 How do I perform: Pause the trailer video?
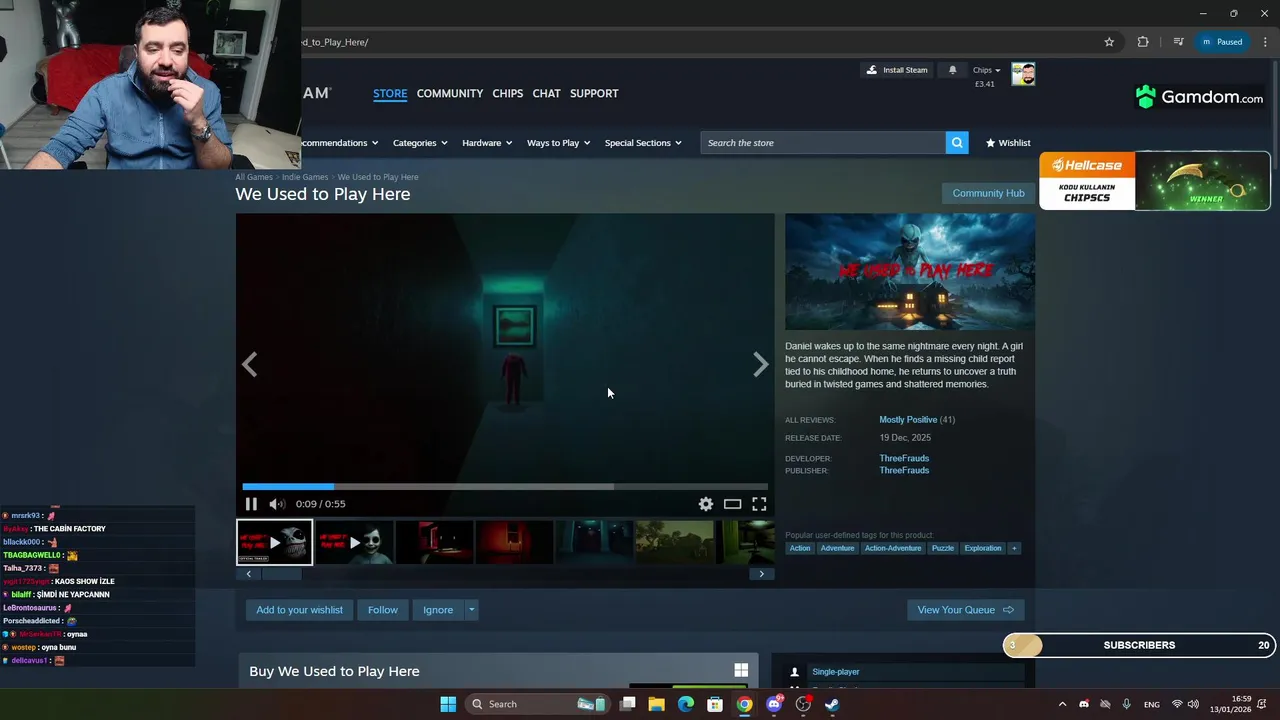tap(251, 504)
